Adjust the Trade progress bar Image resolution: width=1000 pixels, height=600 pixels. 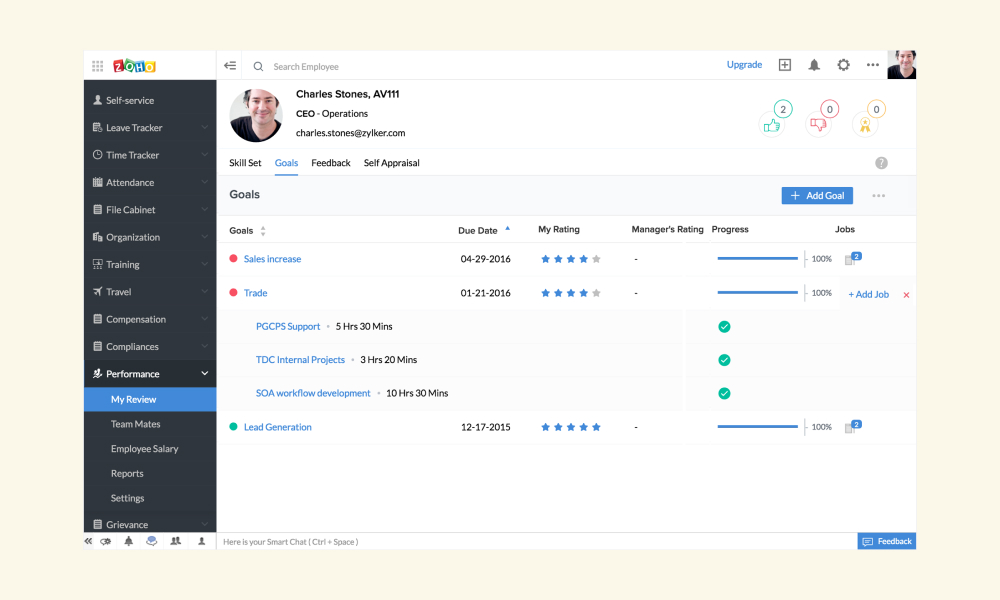(x=758, y=293)
